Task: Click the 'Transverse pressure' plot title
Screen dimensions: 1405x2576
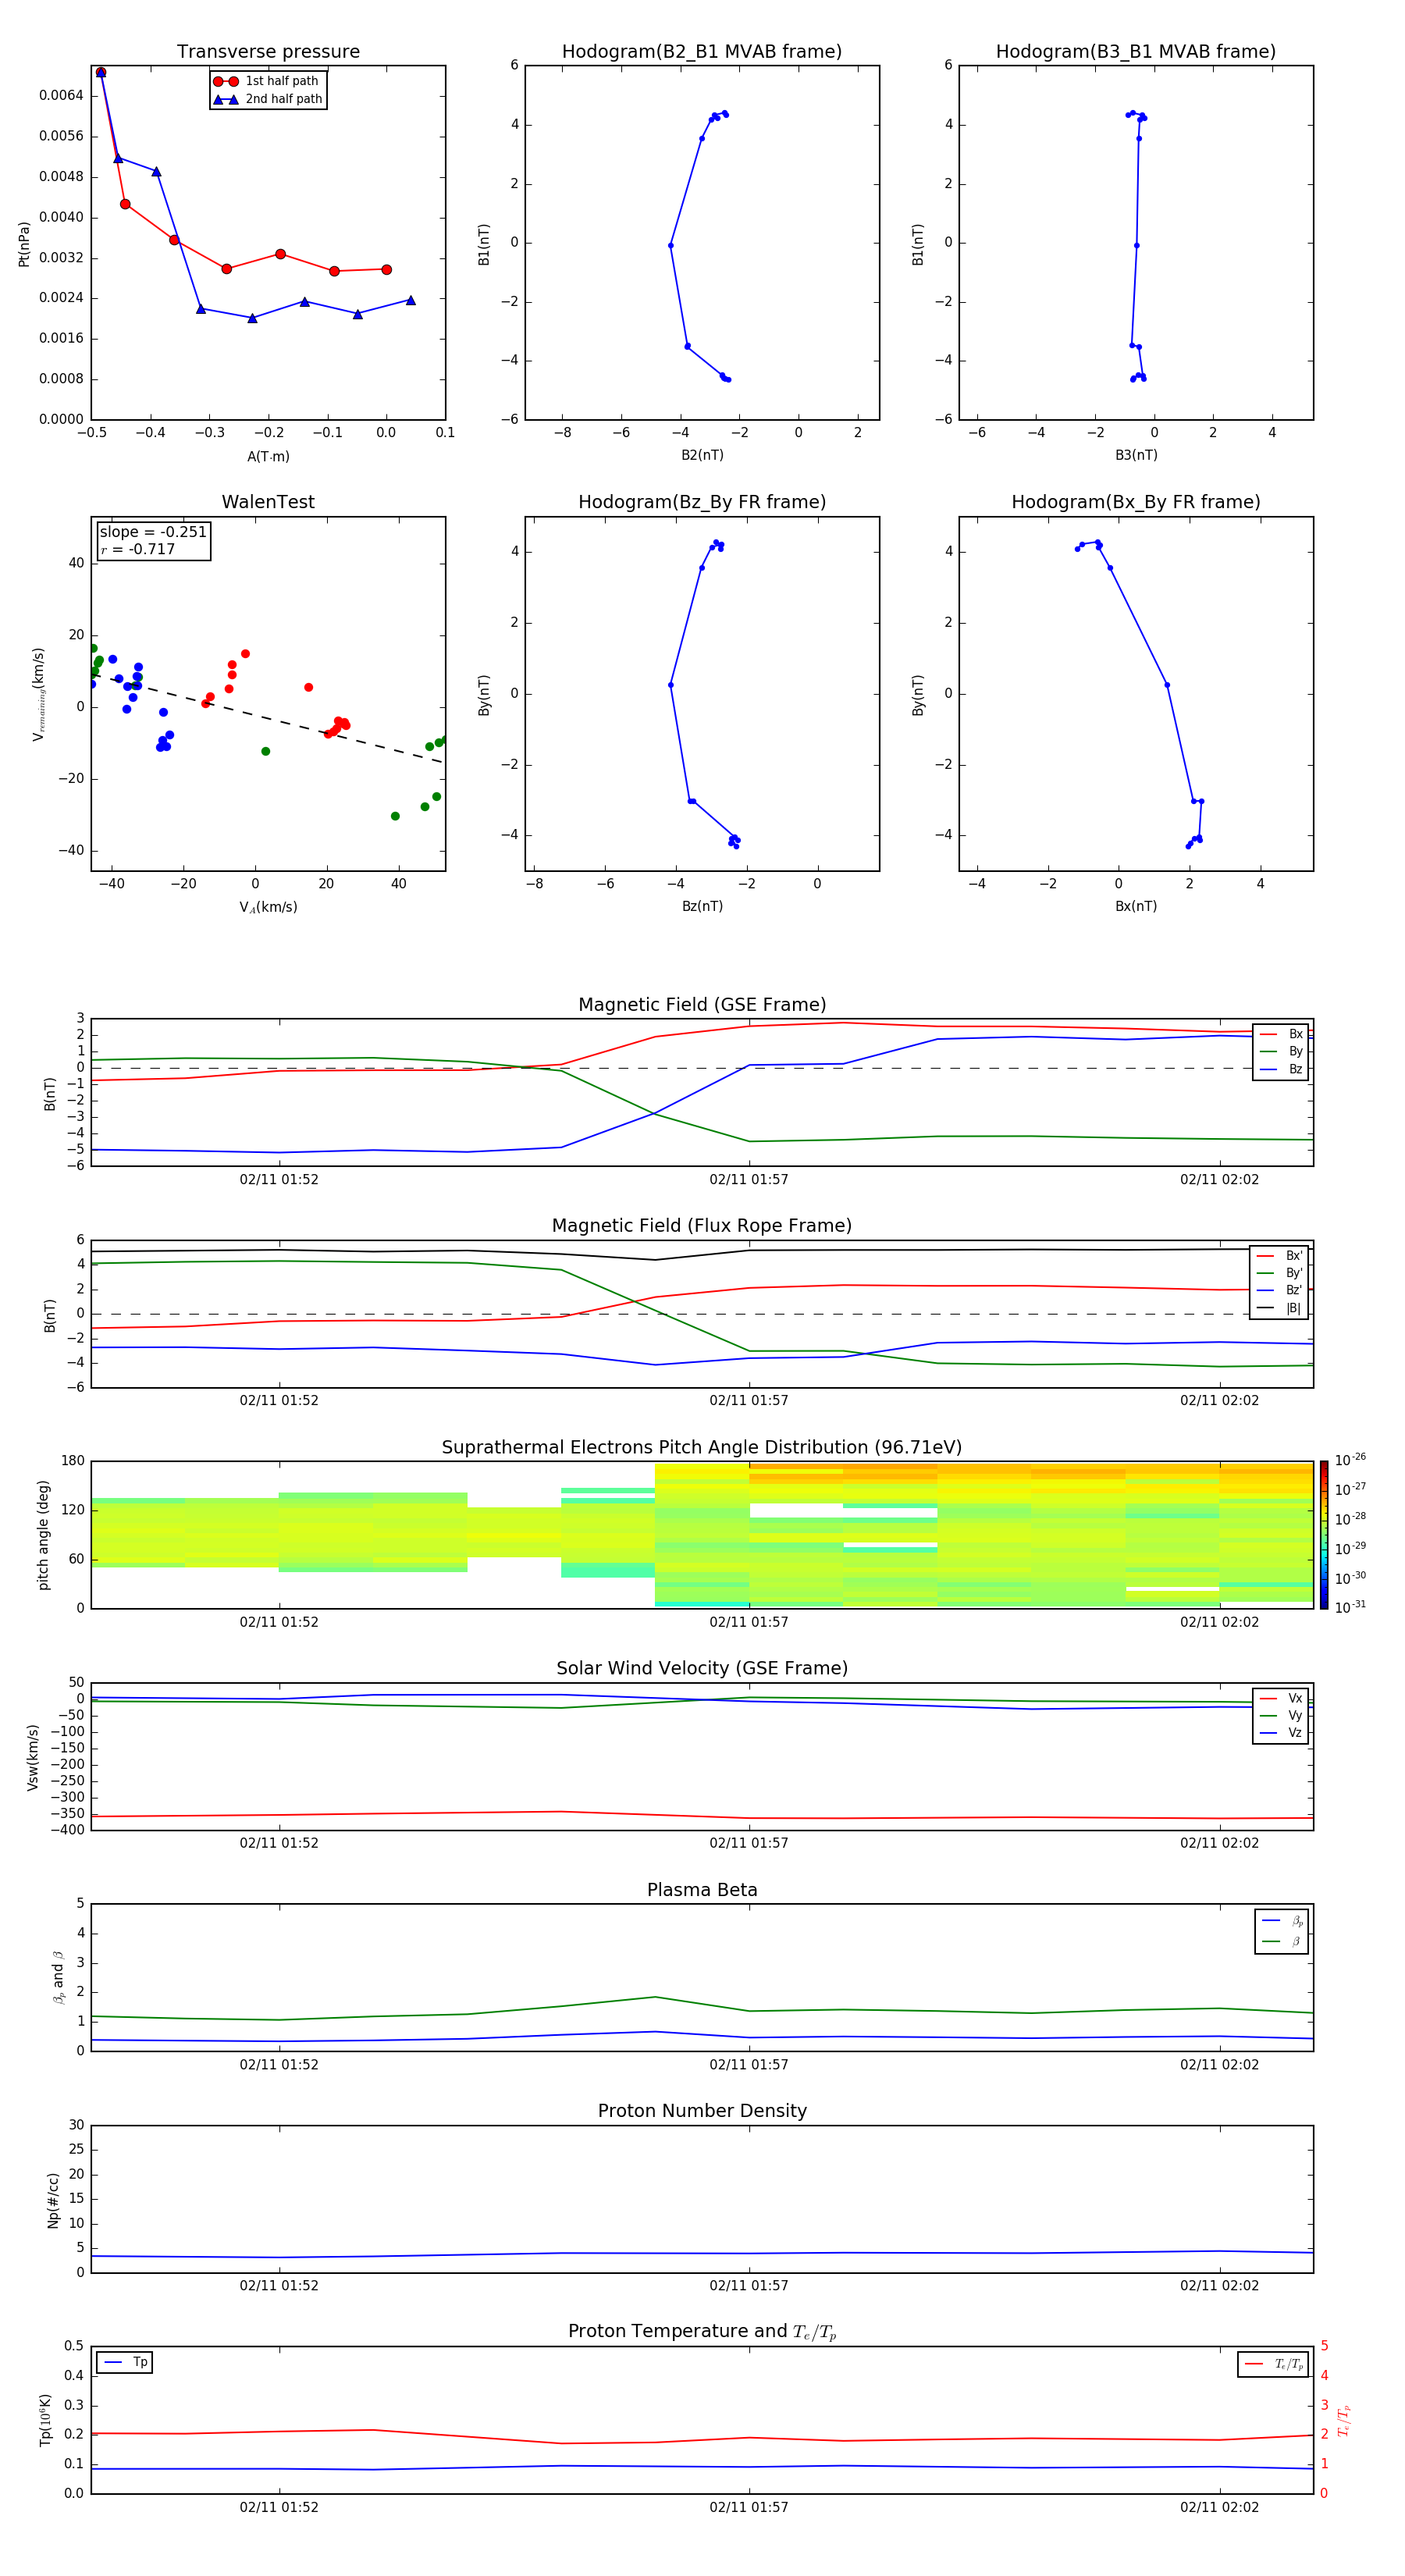Action: (268, 52)
